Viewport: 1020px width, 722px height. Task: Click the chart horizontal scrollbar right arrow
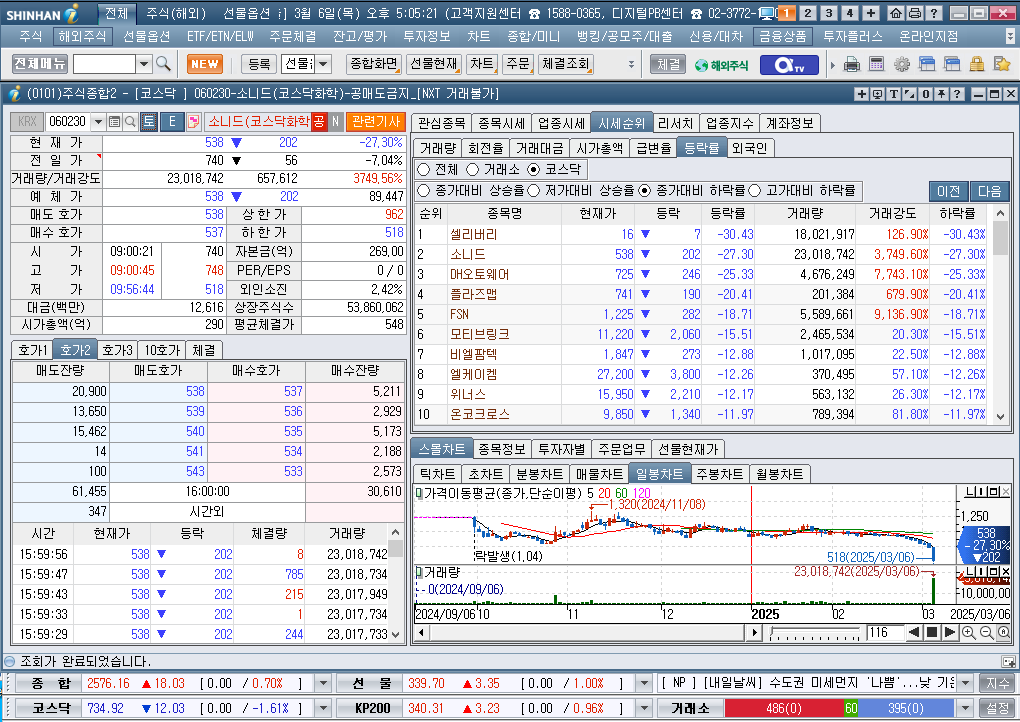point(755,632)
